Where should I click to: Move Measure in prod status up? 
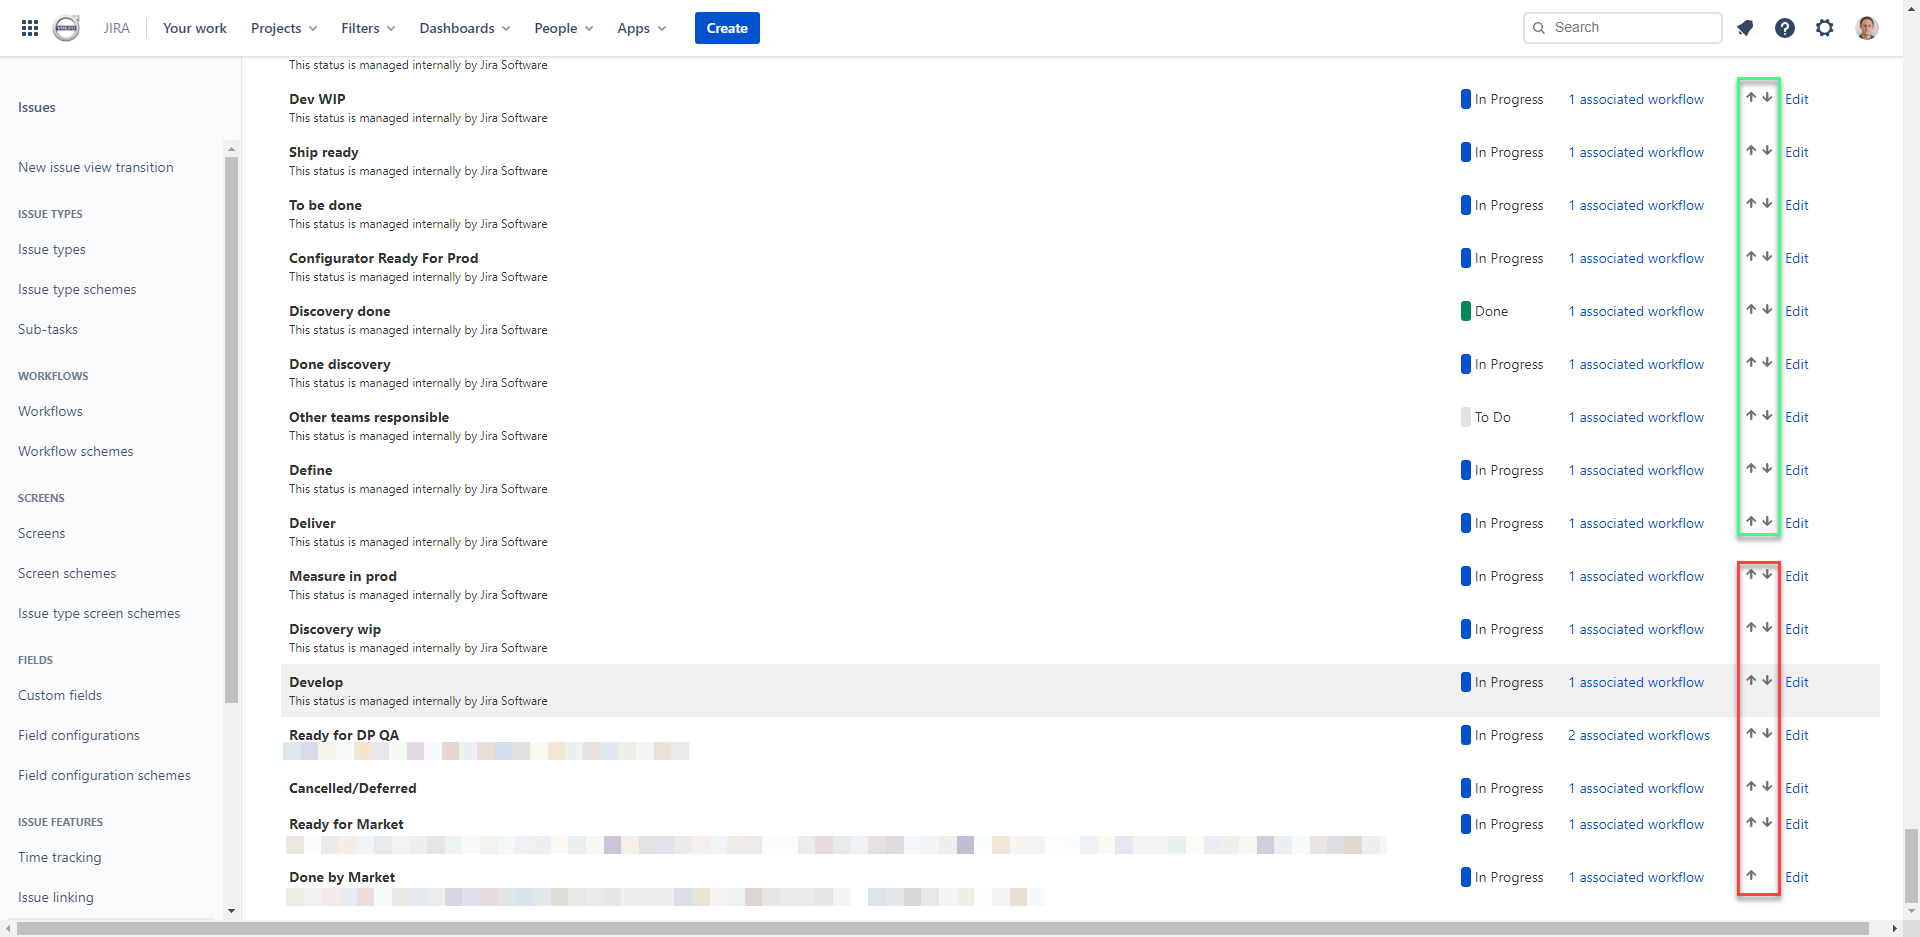1751,575
